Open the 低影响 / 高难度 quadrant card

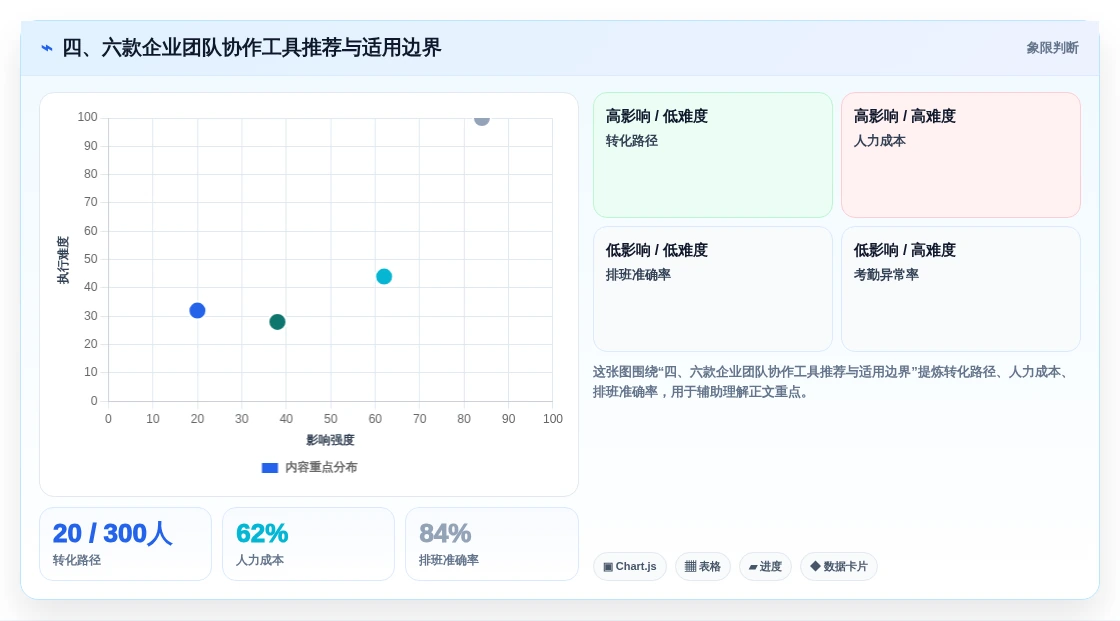tap(961, 289)
